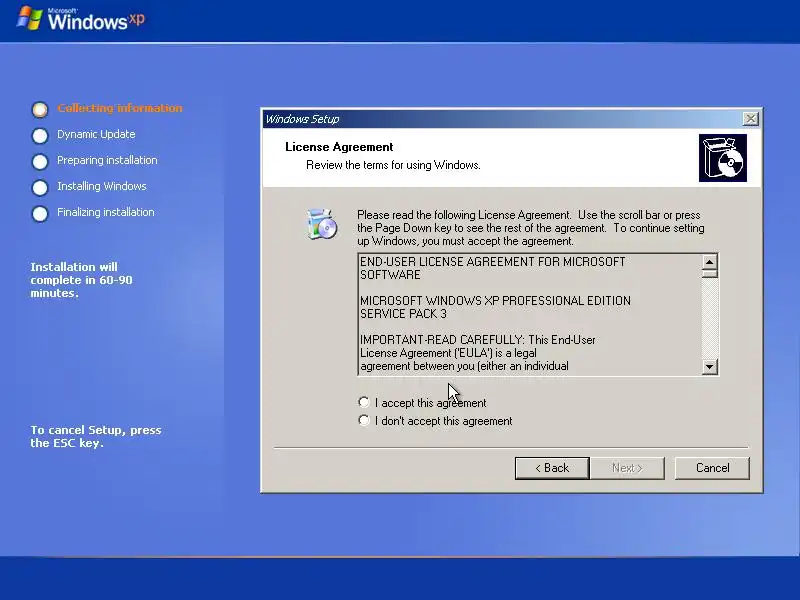Click the greyed Next button
Viewport: 800px width, 600px height.
tap(627, 468)
